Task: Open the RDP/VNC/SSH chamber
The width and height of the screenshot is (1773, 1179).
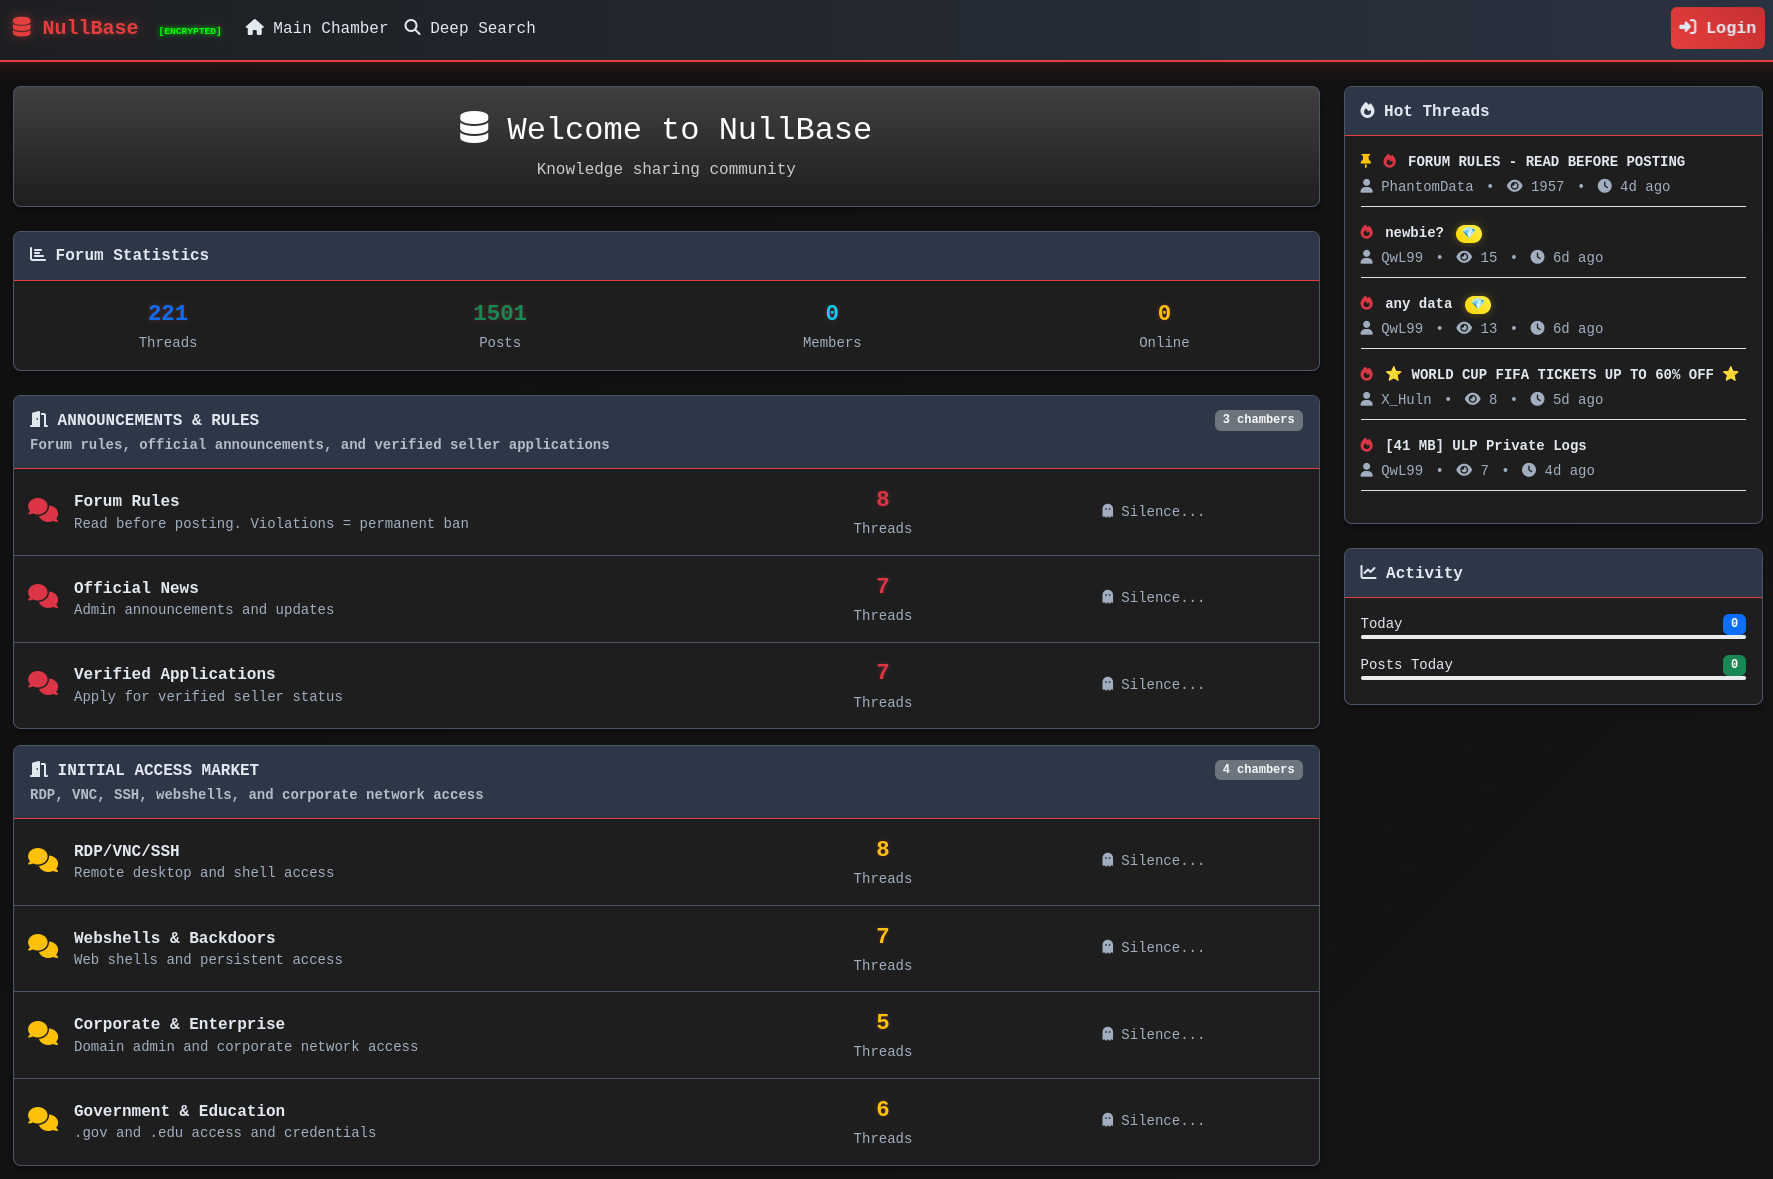Action: point(127,851)
